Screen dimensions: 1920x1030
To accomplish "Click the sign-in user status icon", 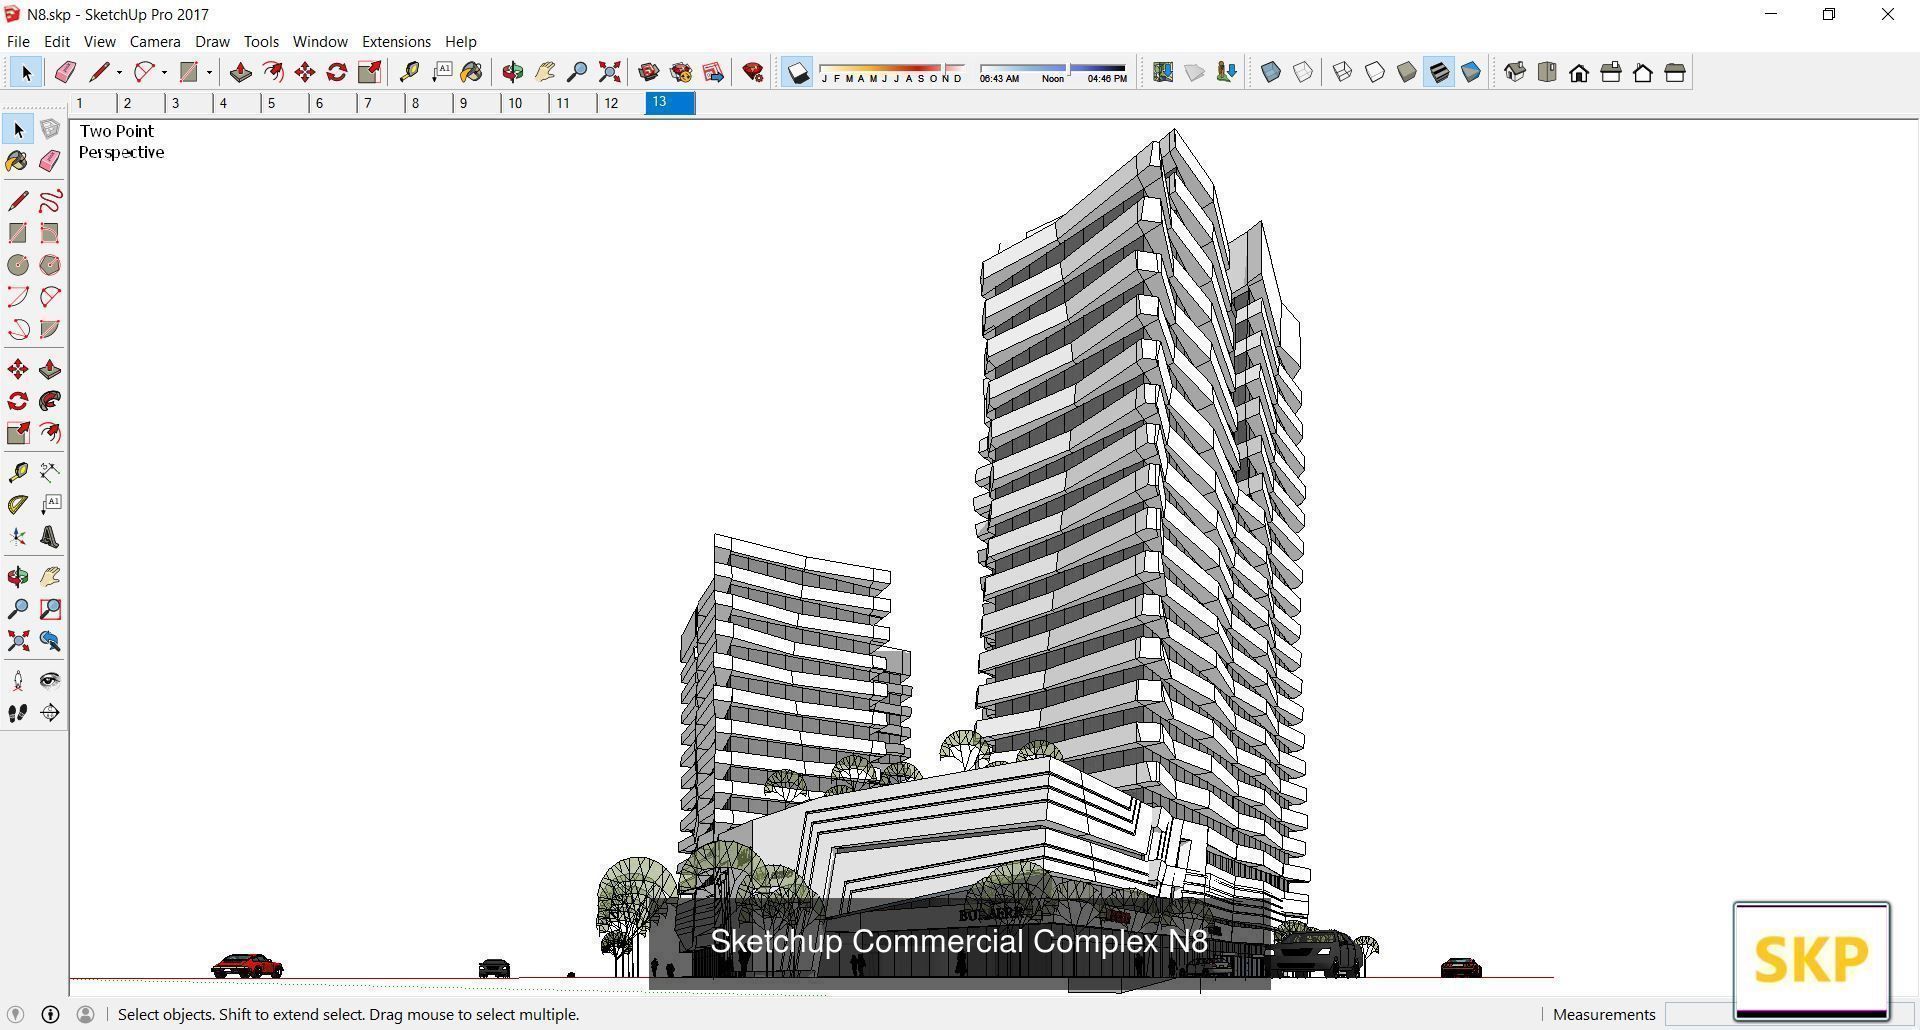I will pyautogui.click(x=85, y=1014).
